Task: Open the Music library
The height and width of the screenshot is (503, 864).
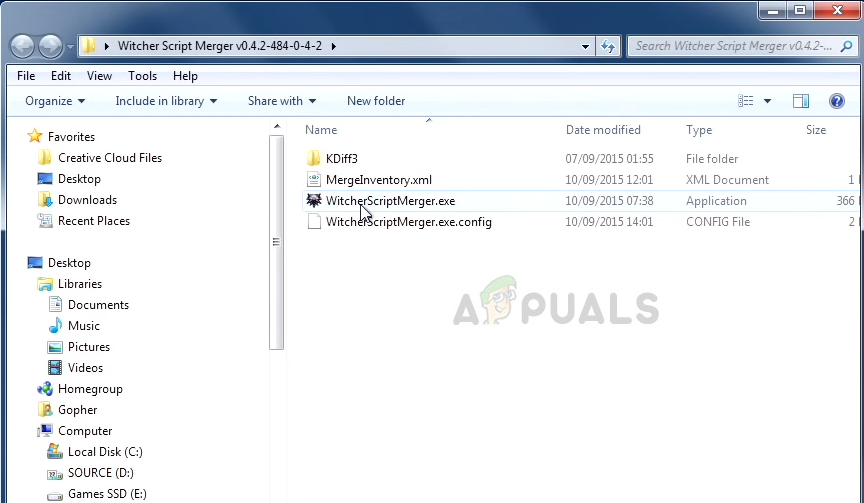Action: pyautogui.click(x=83, y=326)
